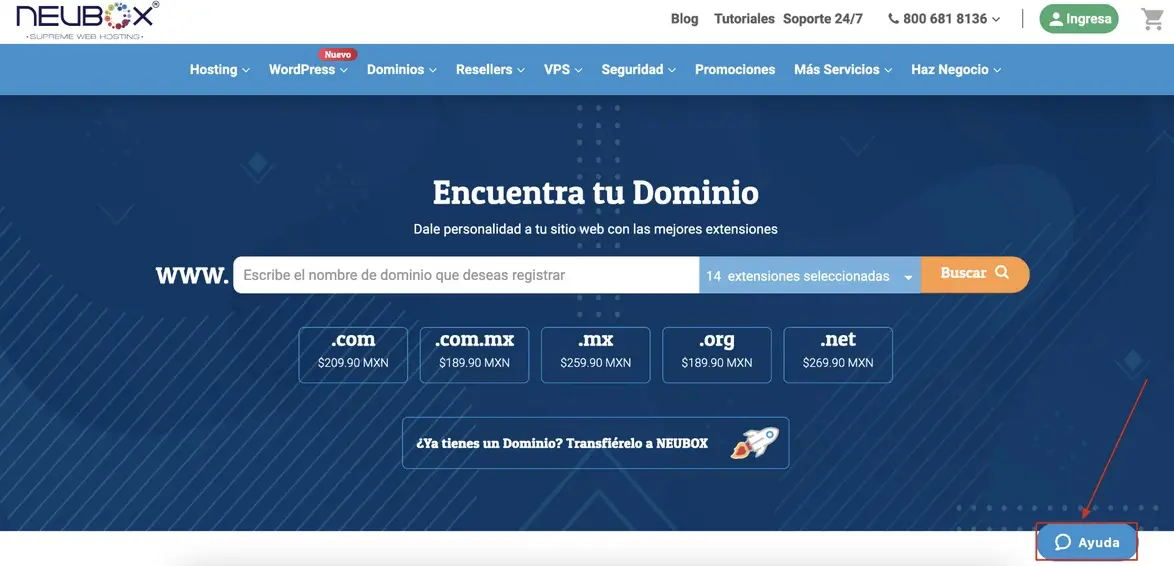Select the .mx extension card
The height and width of the screenshot is (566, 1174).
pyautogui.click(x=596, y=355)
